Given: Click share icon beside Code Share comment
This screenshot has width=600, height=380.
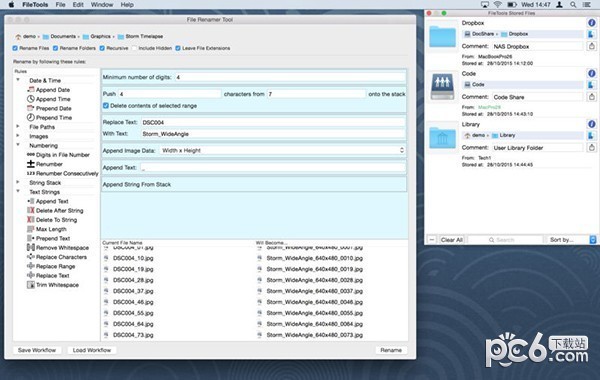Looking at the screenshot, I should click(592, 97).
